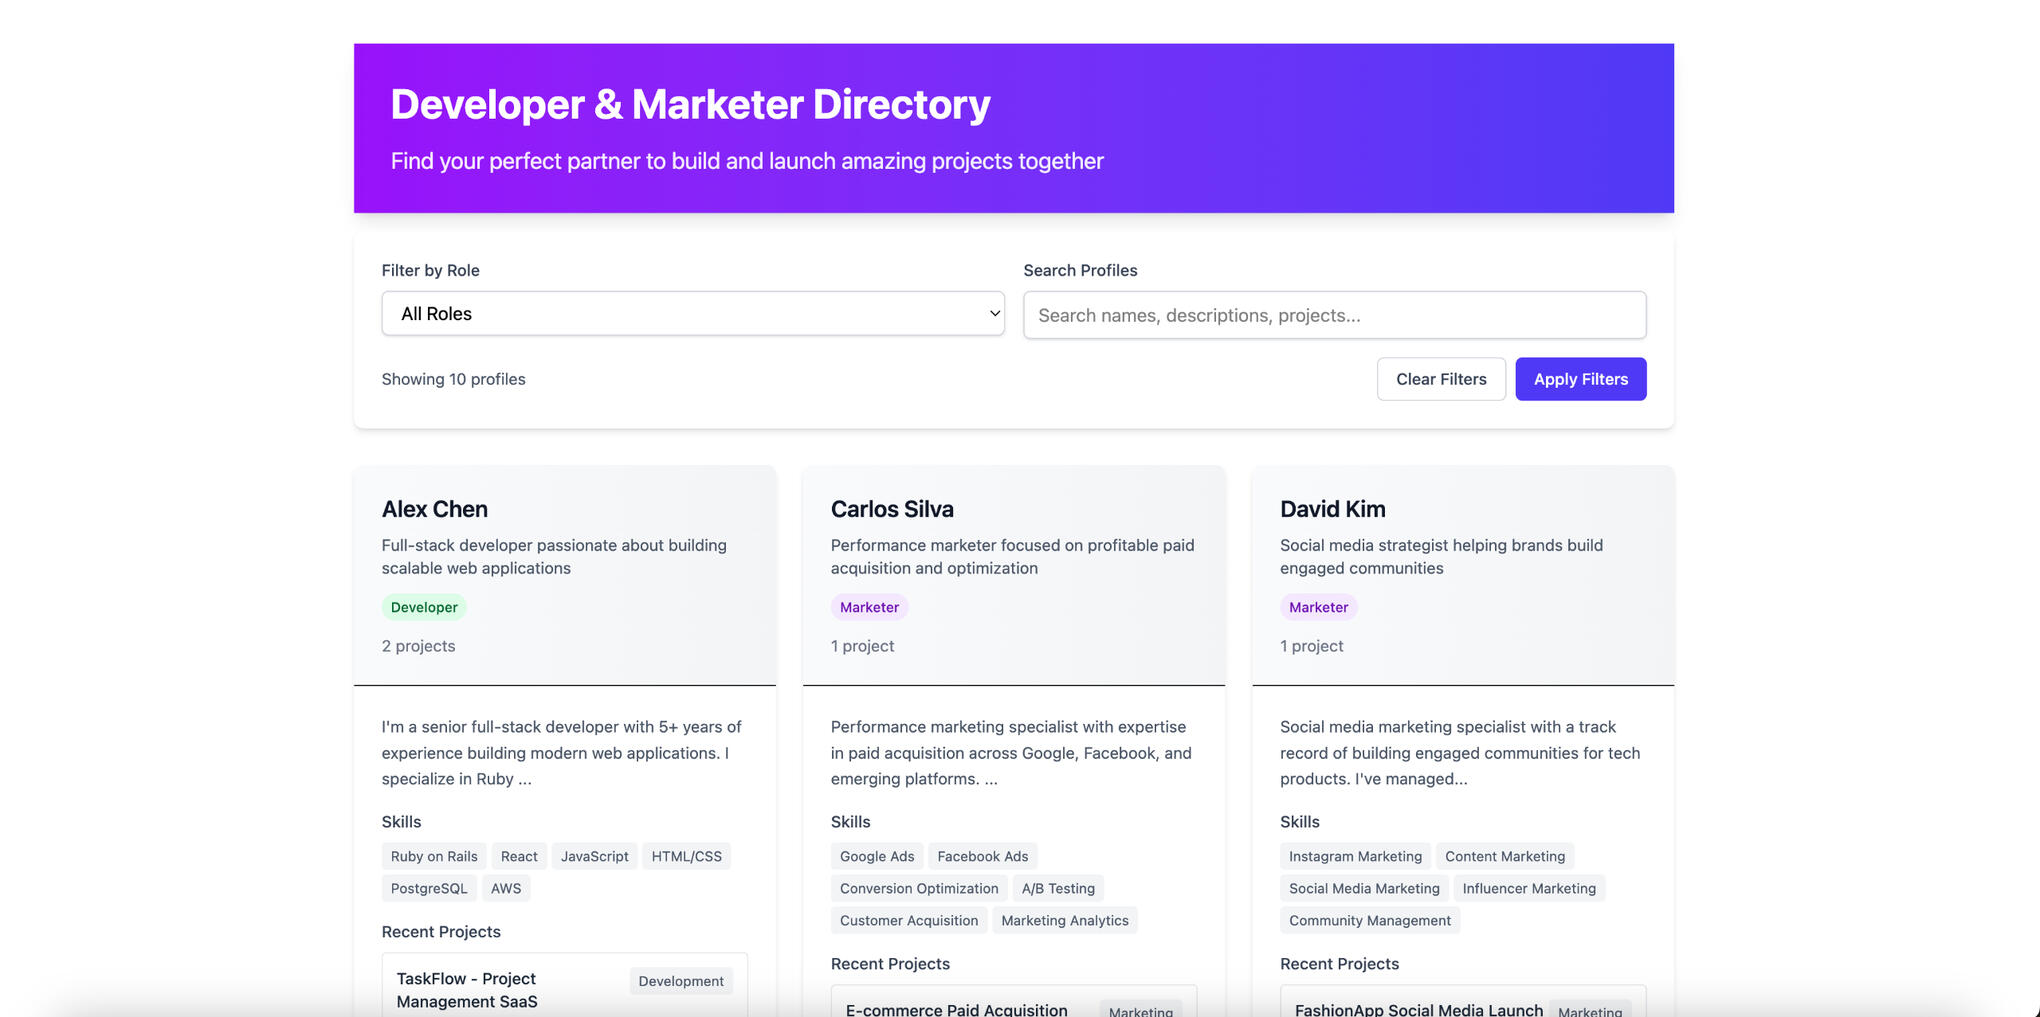Open Carlos Silva's profile name
Image resolution: width=2040 pixels, height=1017 pixels.
point(892,509)
